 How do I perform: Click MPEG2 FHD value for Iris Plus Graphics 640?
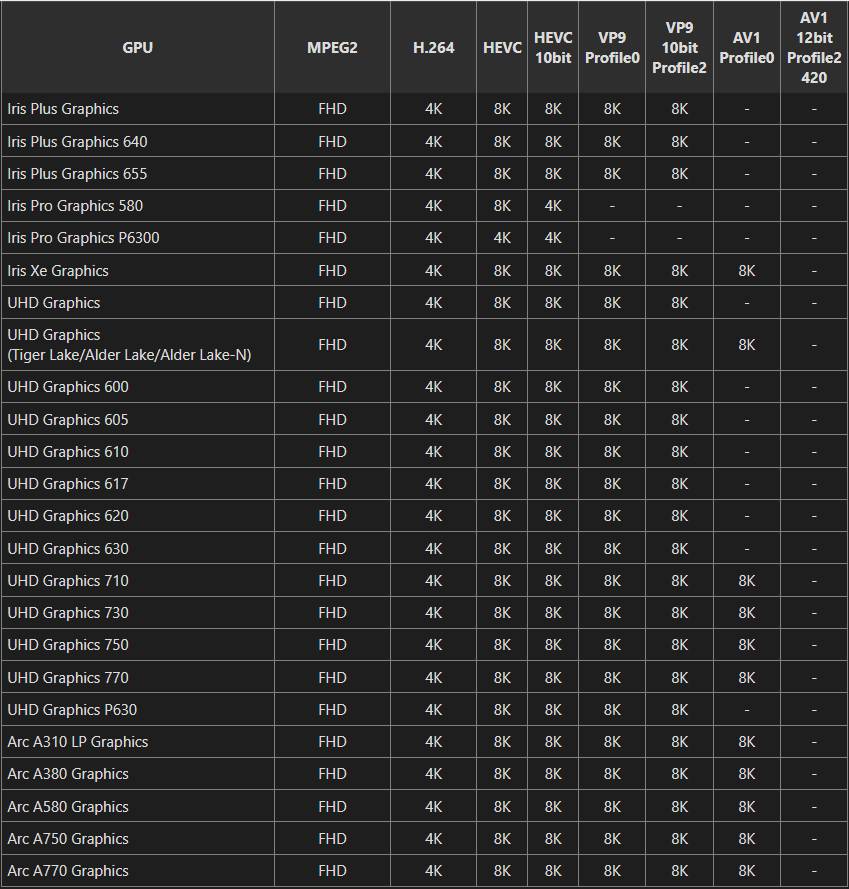pyautogui.click(x=332, y=141)
